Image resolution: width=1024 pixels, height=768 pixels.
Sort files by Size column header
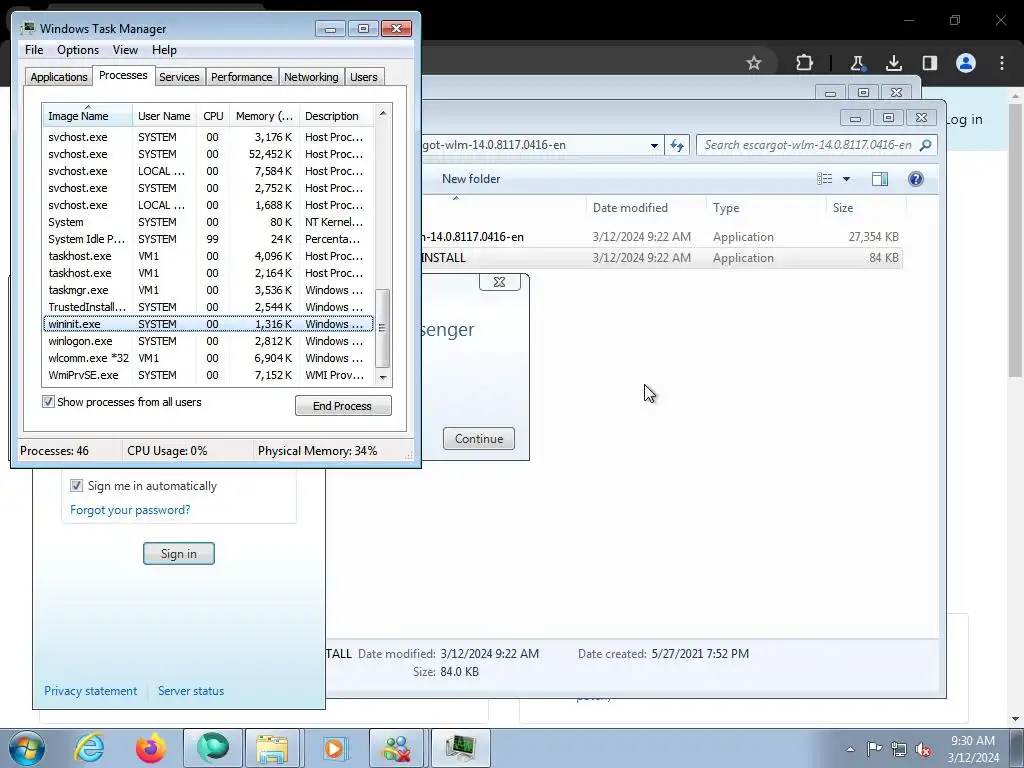click(865, 208)
